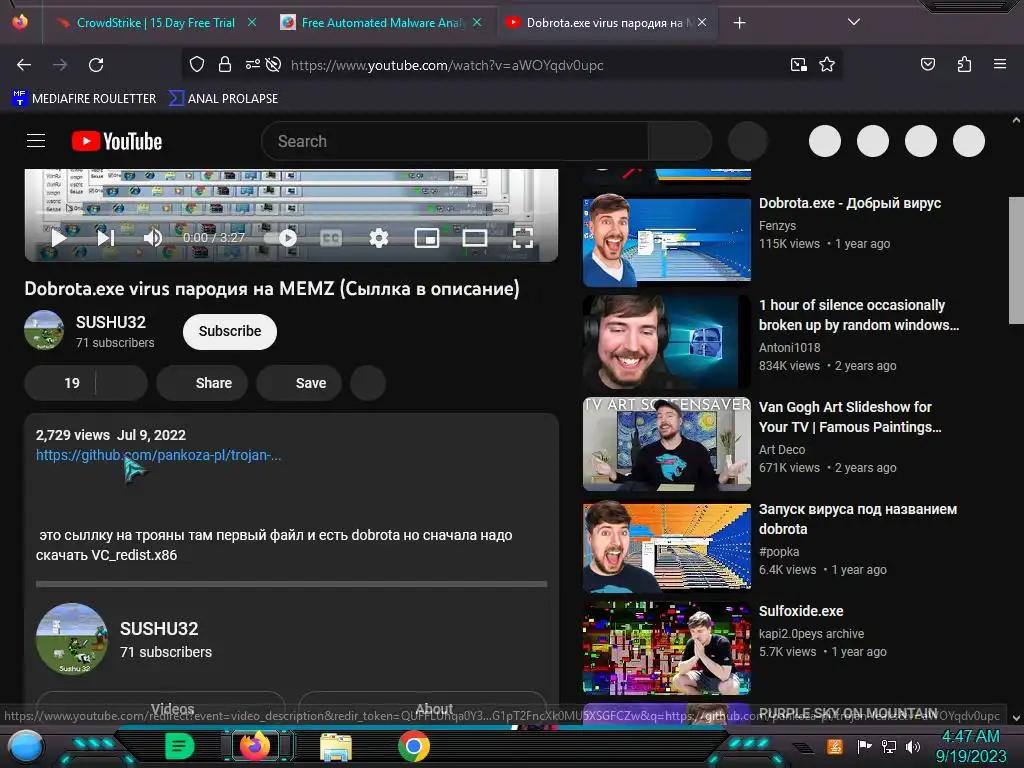Click the browser forward arrow

click(x=60, y=65)
